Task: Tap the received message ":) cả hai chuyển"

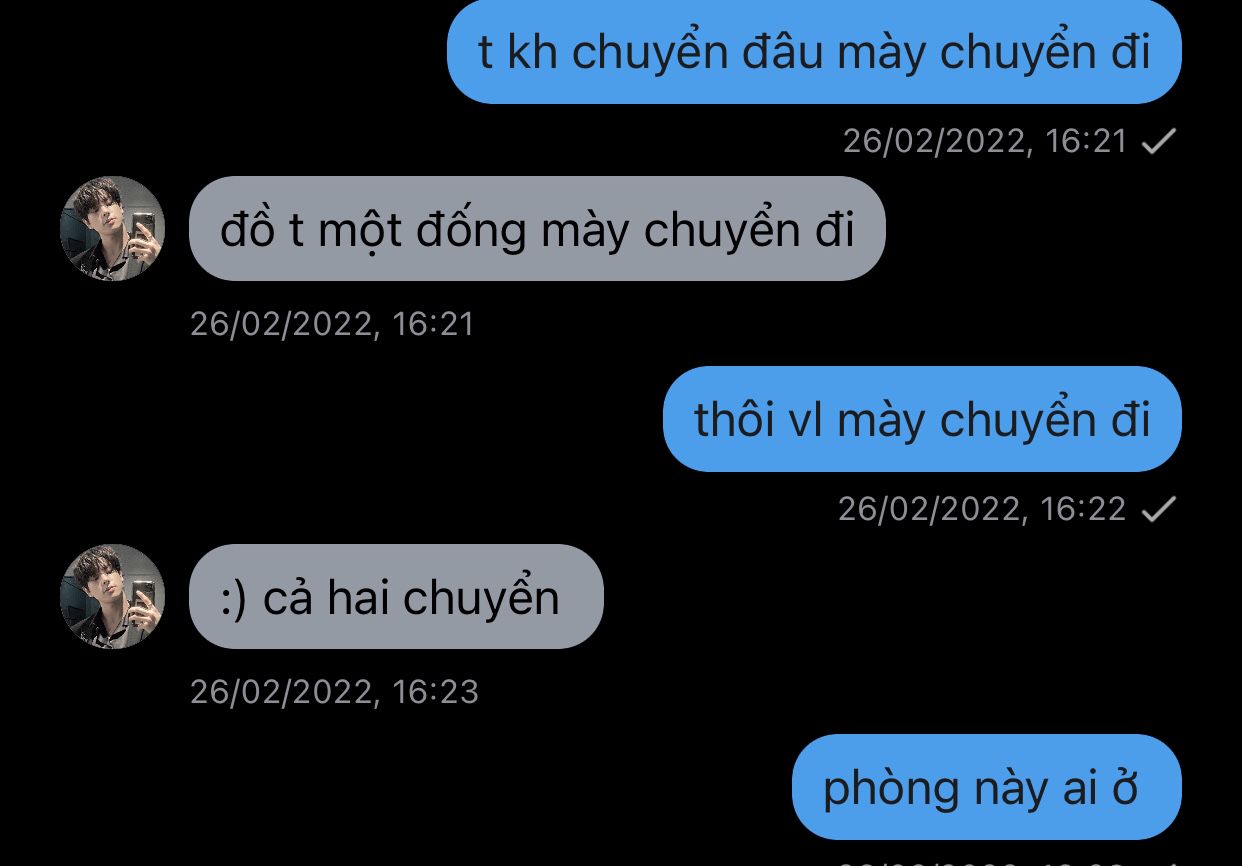Action: [396, 596]
